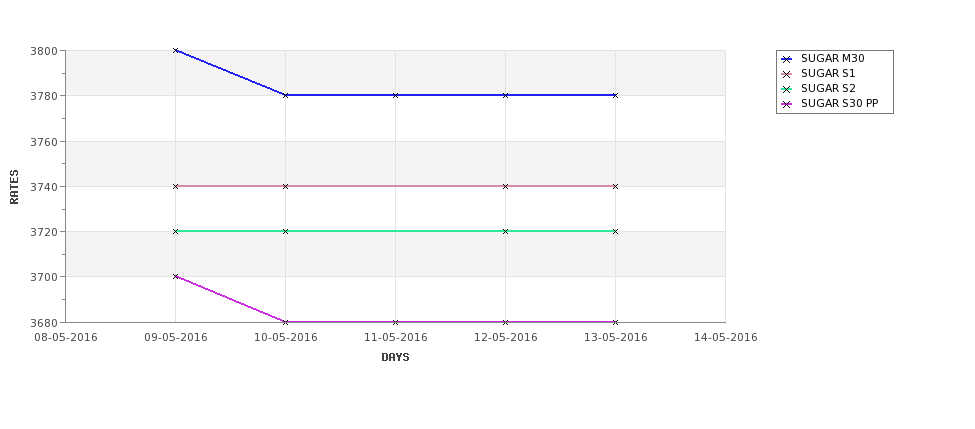Click the SUGAR M30 point at 09-05-2016

175,50
